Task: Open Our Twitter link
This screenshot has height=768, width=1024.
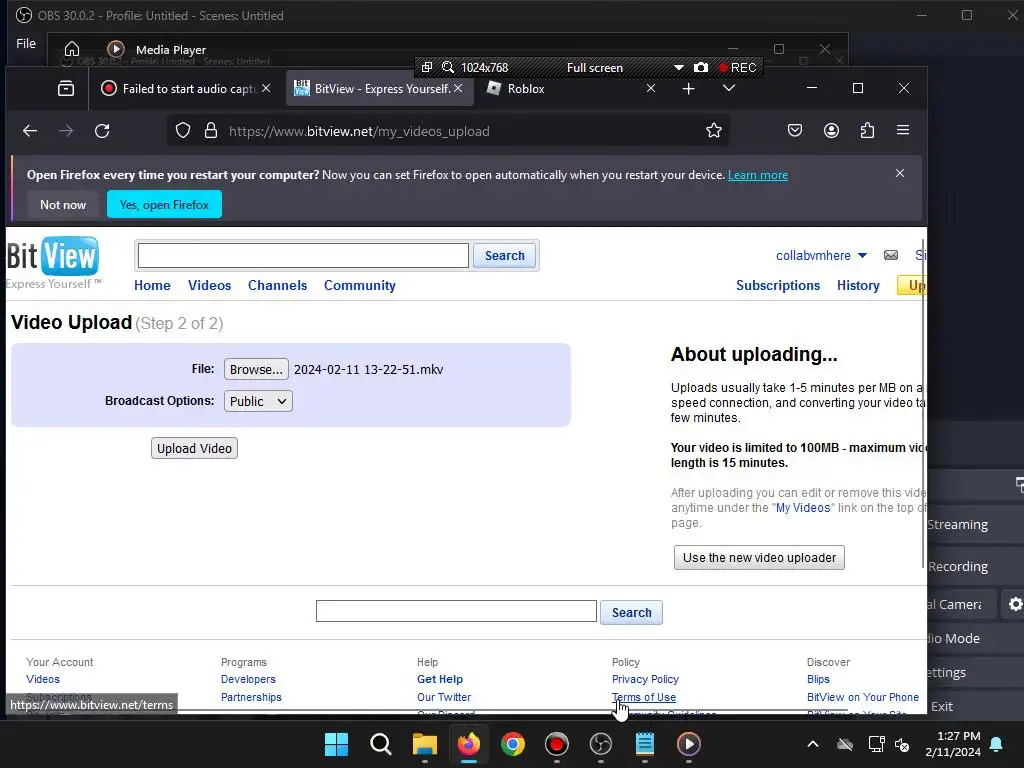Action: click(x=444, y=697)
